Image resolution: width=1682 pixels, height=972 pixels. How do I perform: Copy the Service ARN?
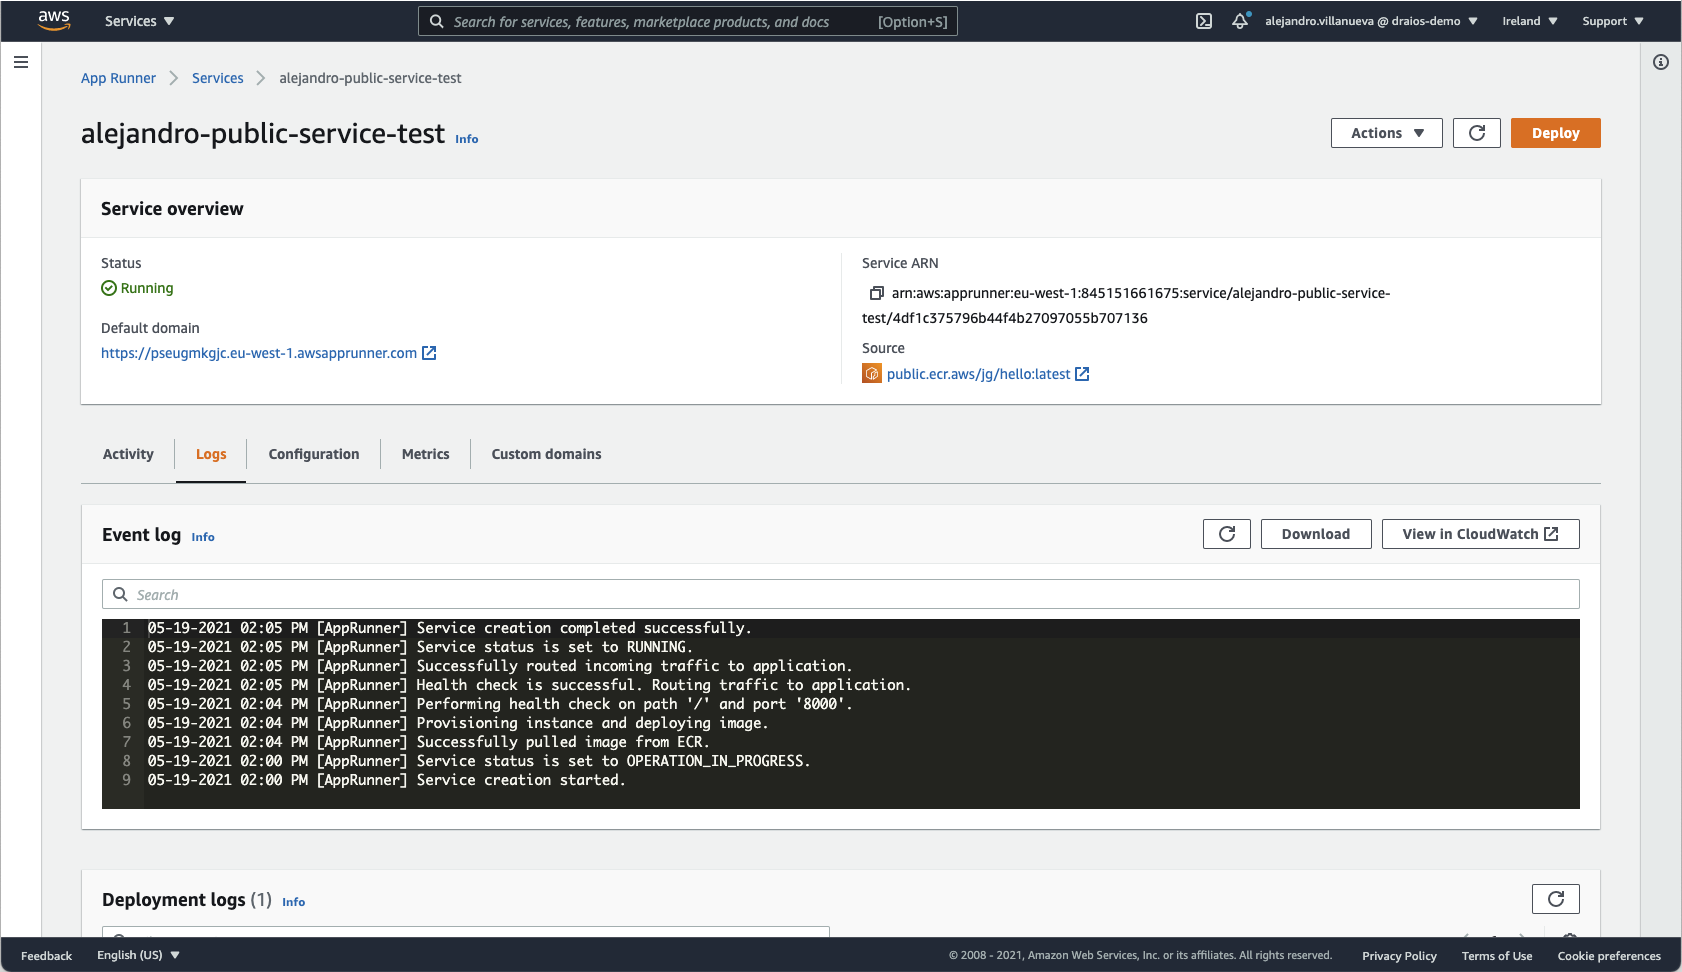click(876, 293)
